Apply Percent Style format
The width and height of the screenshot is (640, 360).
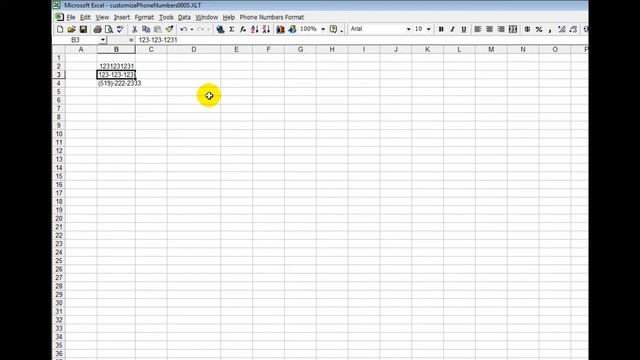pyautogui.click(x=539, y=29)
